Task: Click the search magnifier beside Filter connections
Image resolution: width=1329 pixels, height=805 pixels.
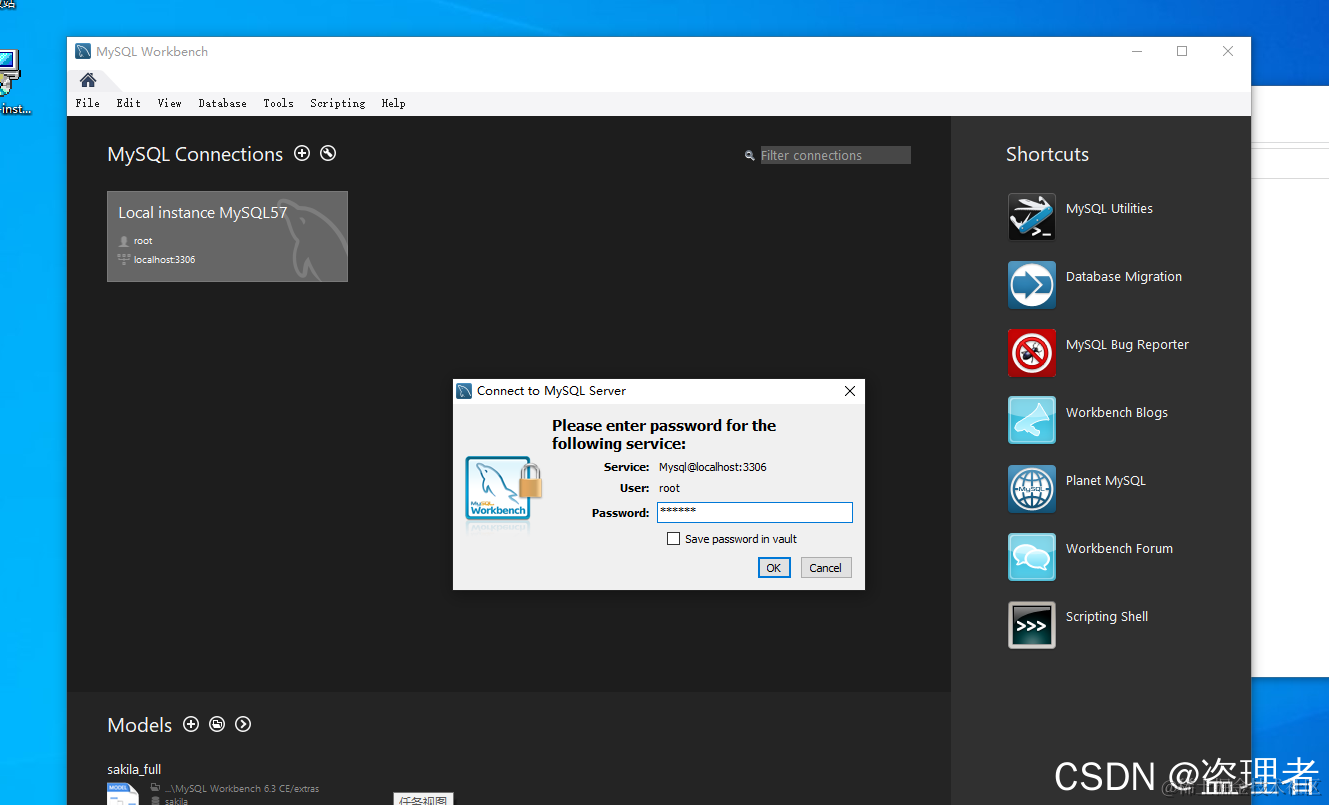Action: [749, 156]
